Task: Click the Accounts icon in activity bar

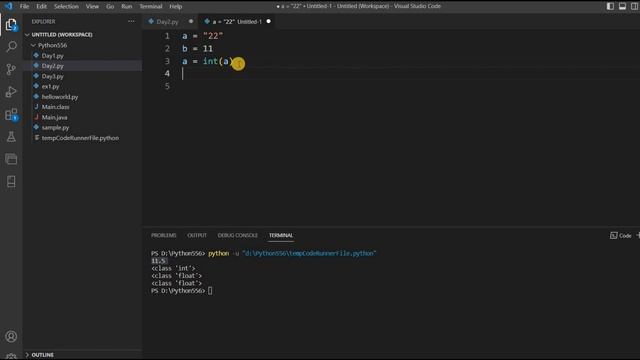Action: point(11,336)
